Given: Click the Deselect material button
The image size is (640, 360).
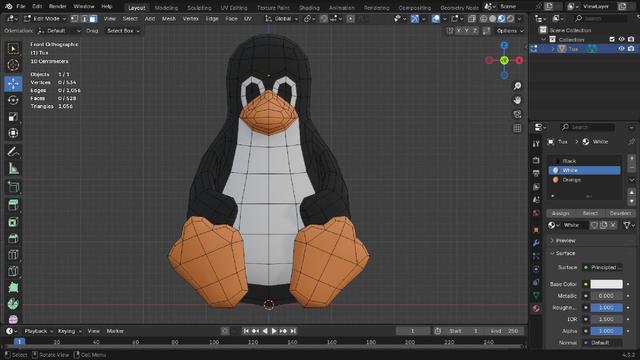Looking at the screenshot, I should 620,213.
